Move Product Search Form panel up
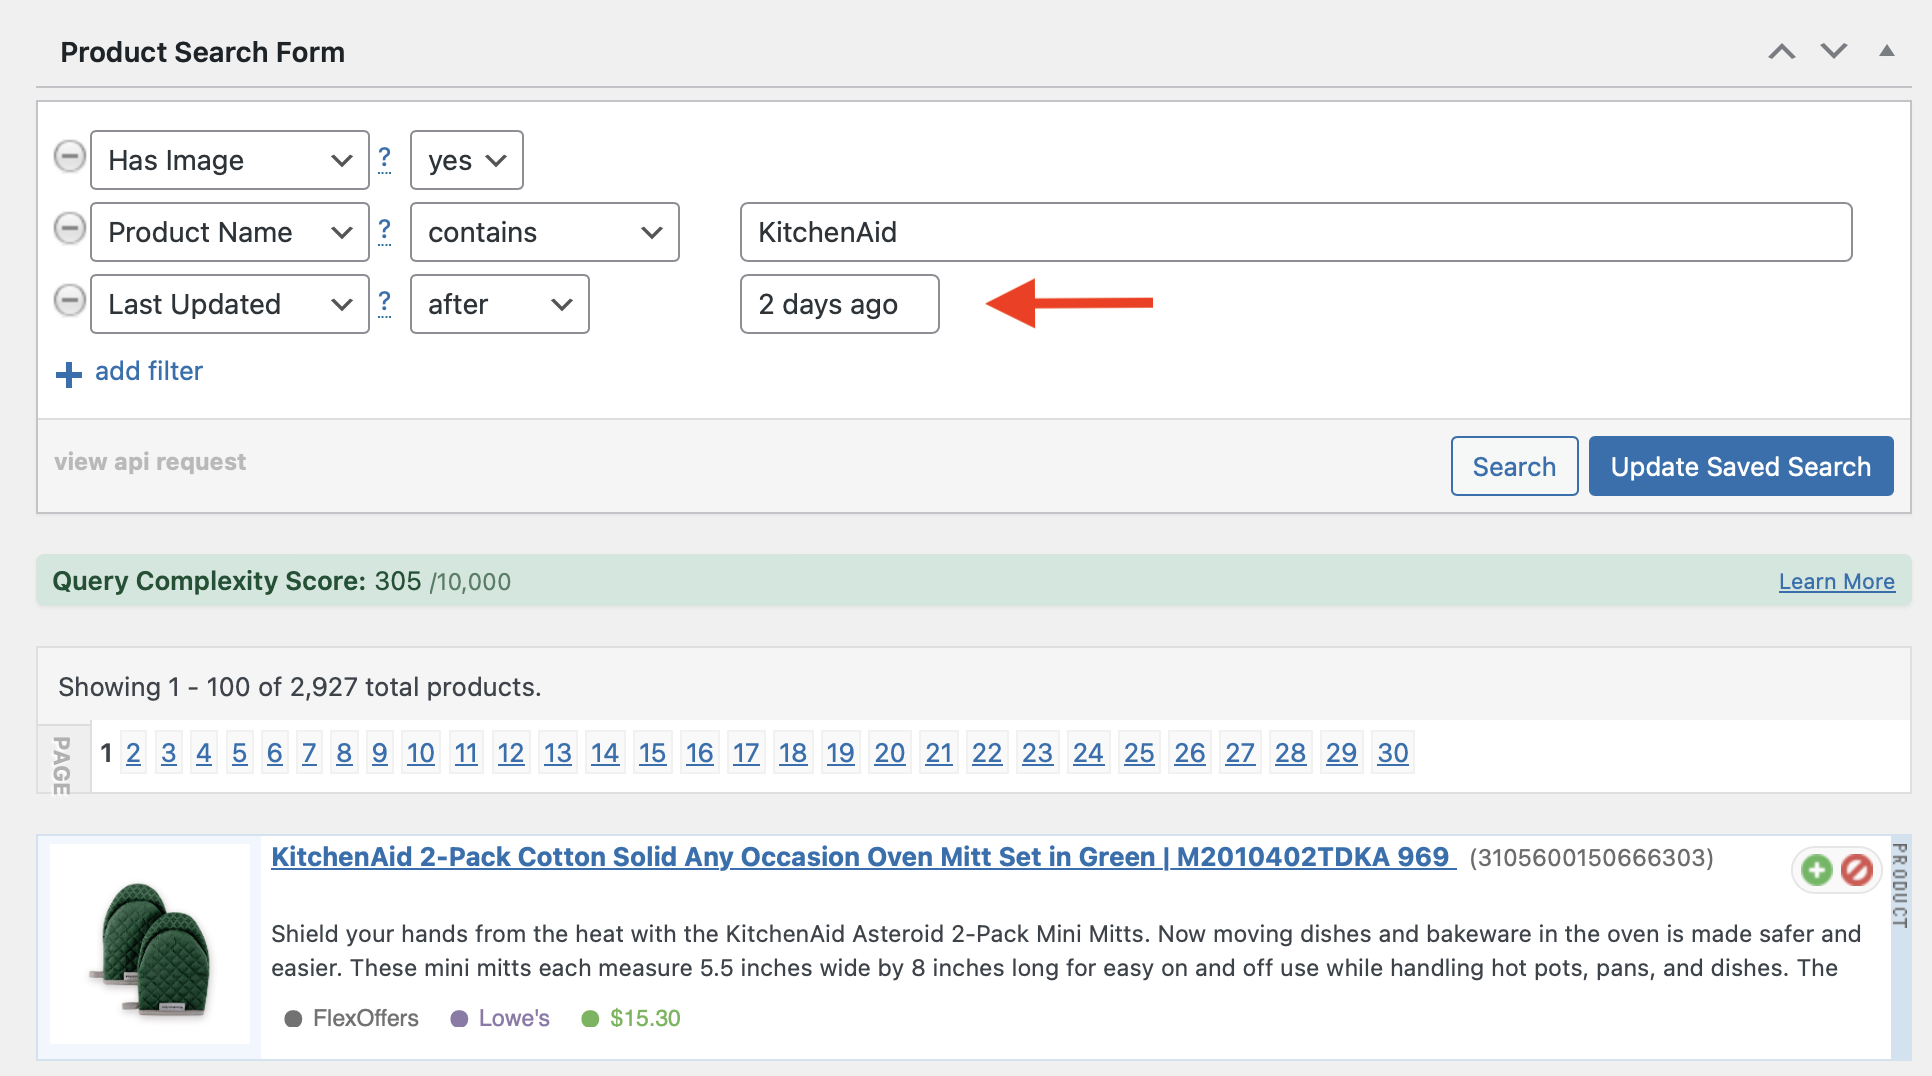The image size is (1932, 1076). pos(1782,51)
